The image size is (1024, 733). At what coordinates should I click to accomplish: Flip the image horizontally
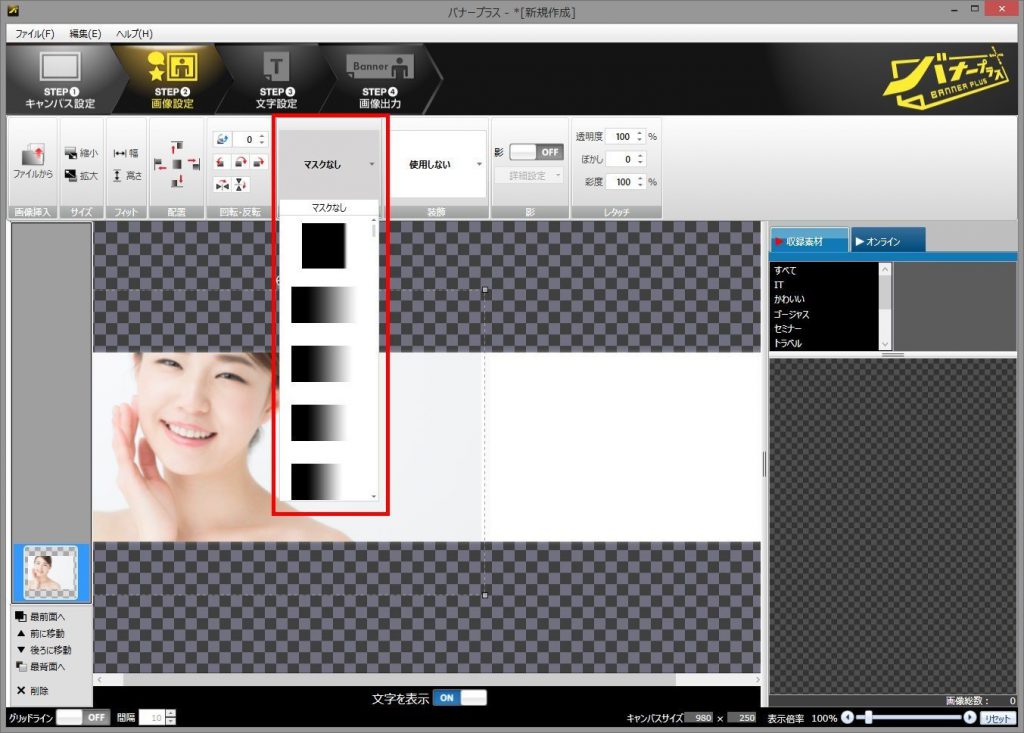point(222,185)
